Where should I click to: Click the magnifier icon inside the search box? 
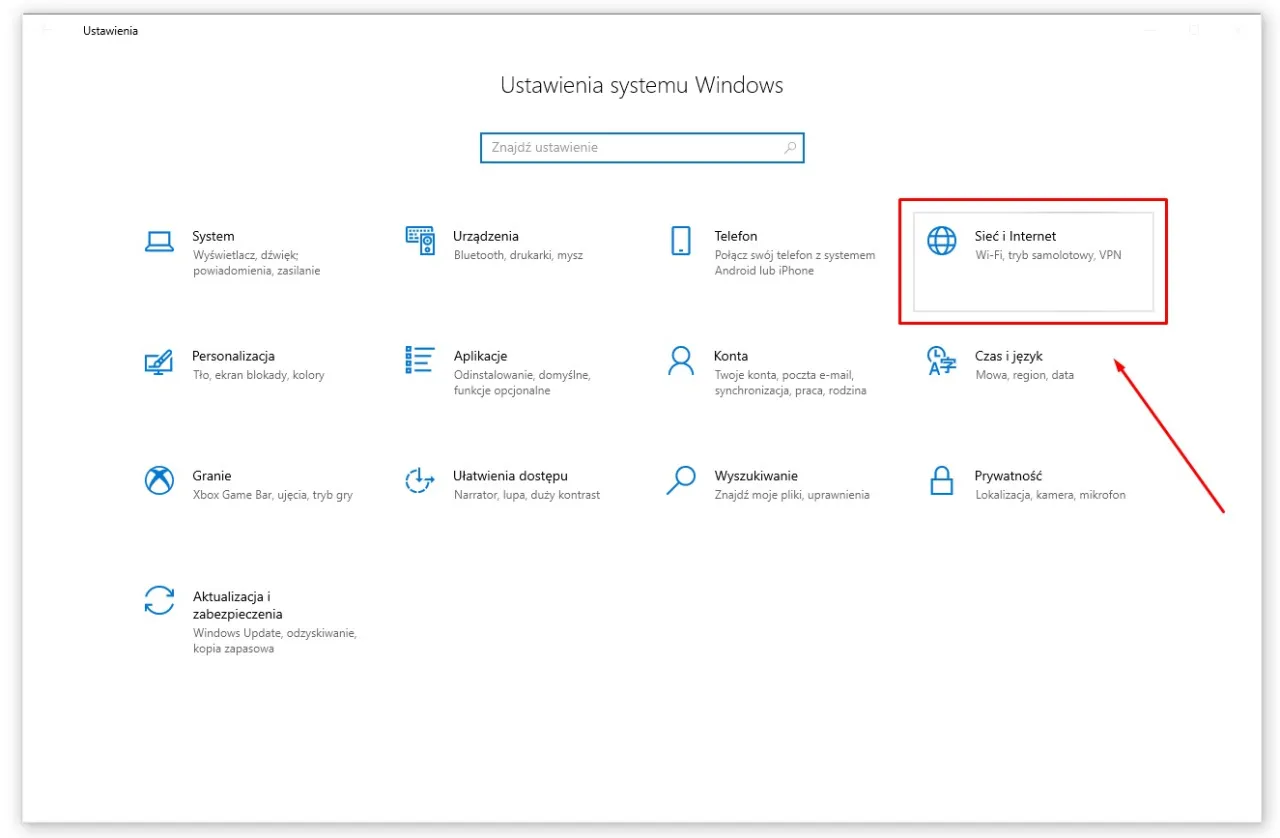(x=790, y=148)
